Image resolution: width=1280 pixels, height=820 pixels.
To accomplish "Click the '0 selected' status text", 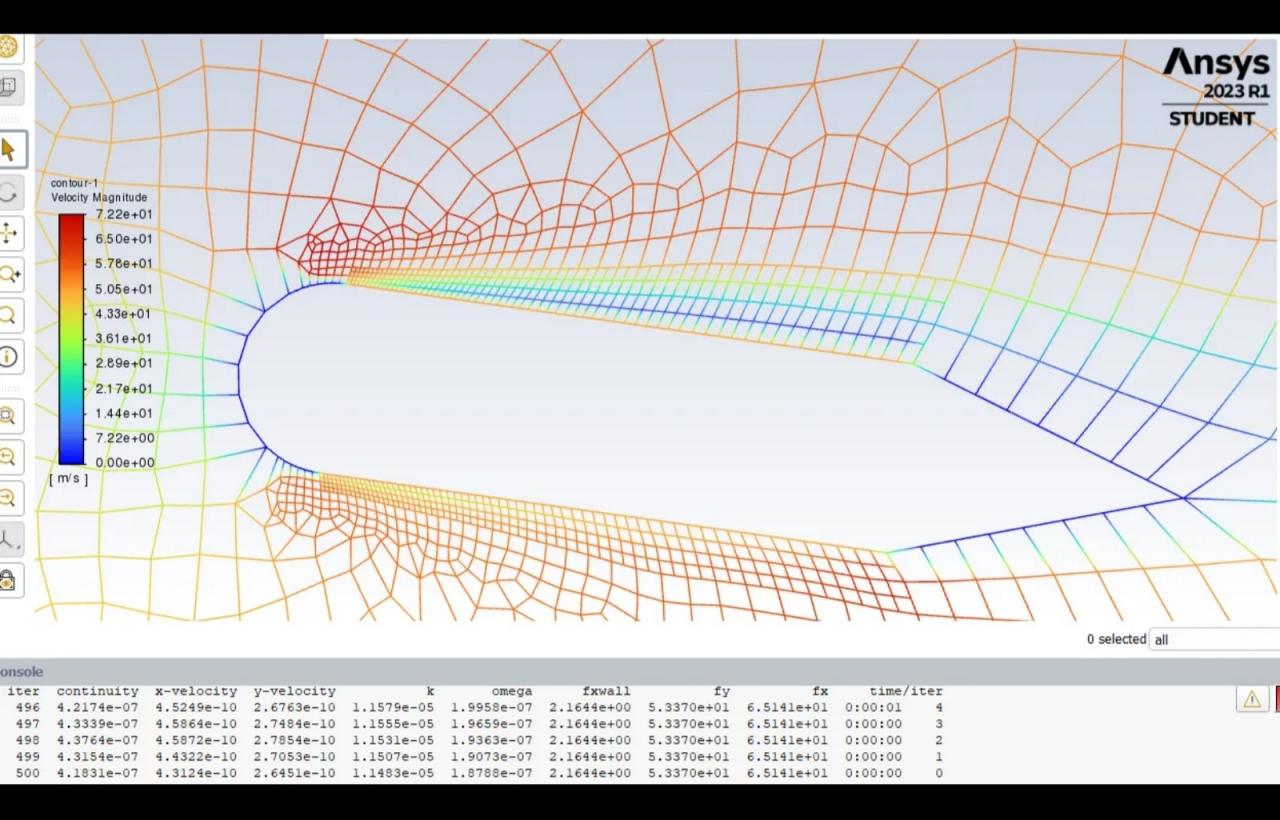I will click(x=1116, y=639).
